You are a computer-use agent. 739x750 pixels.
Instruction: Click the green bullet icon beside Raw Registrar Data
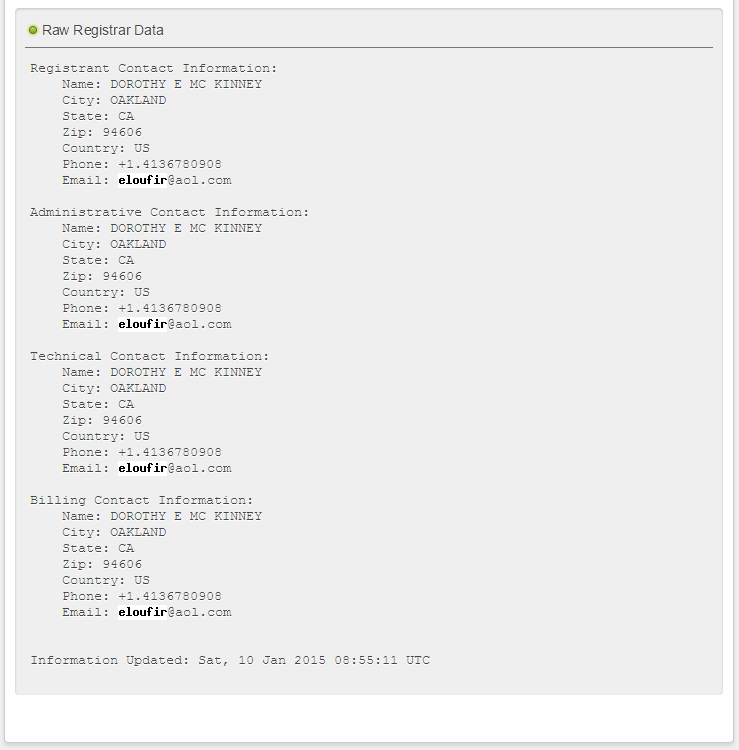click(x=33, y=30)
